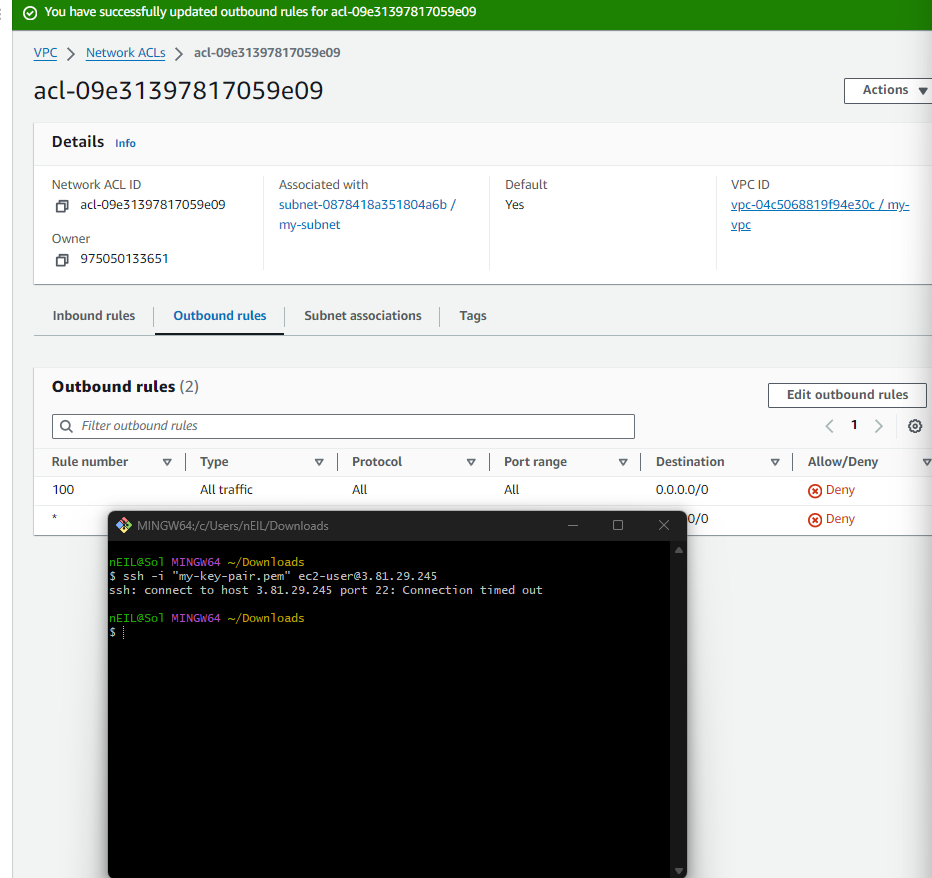This screenshot has height=878, width=932.
Task: Close the MINGW64 terminal window
Action: tap(664, 525)
